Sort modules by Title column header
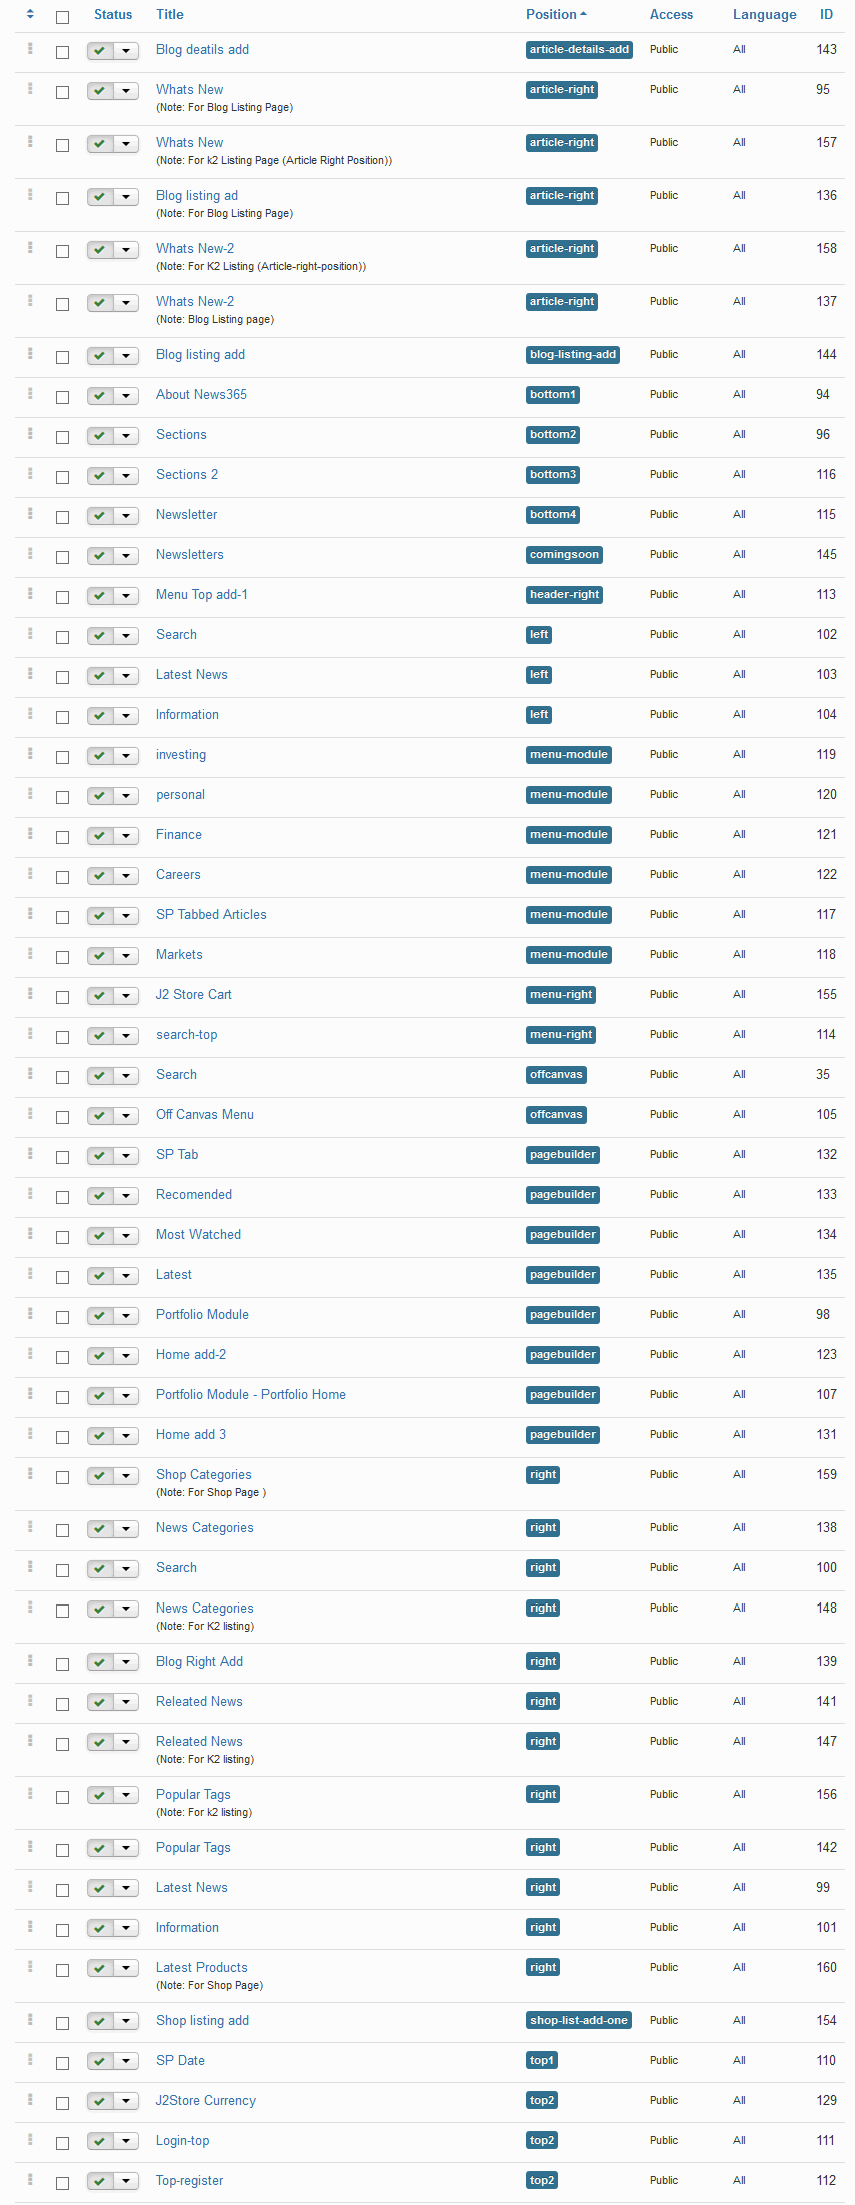Viewport: 855px width, 2205px height. coord(170,15)
